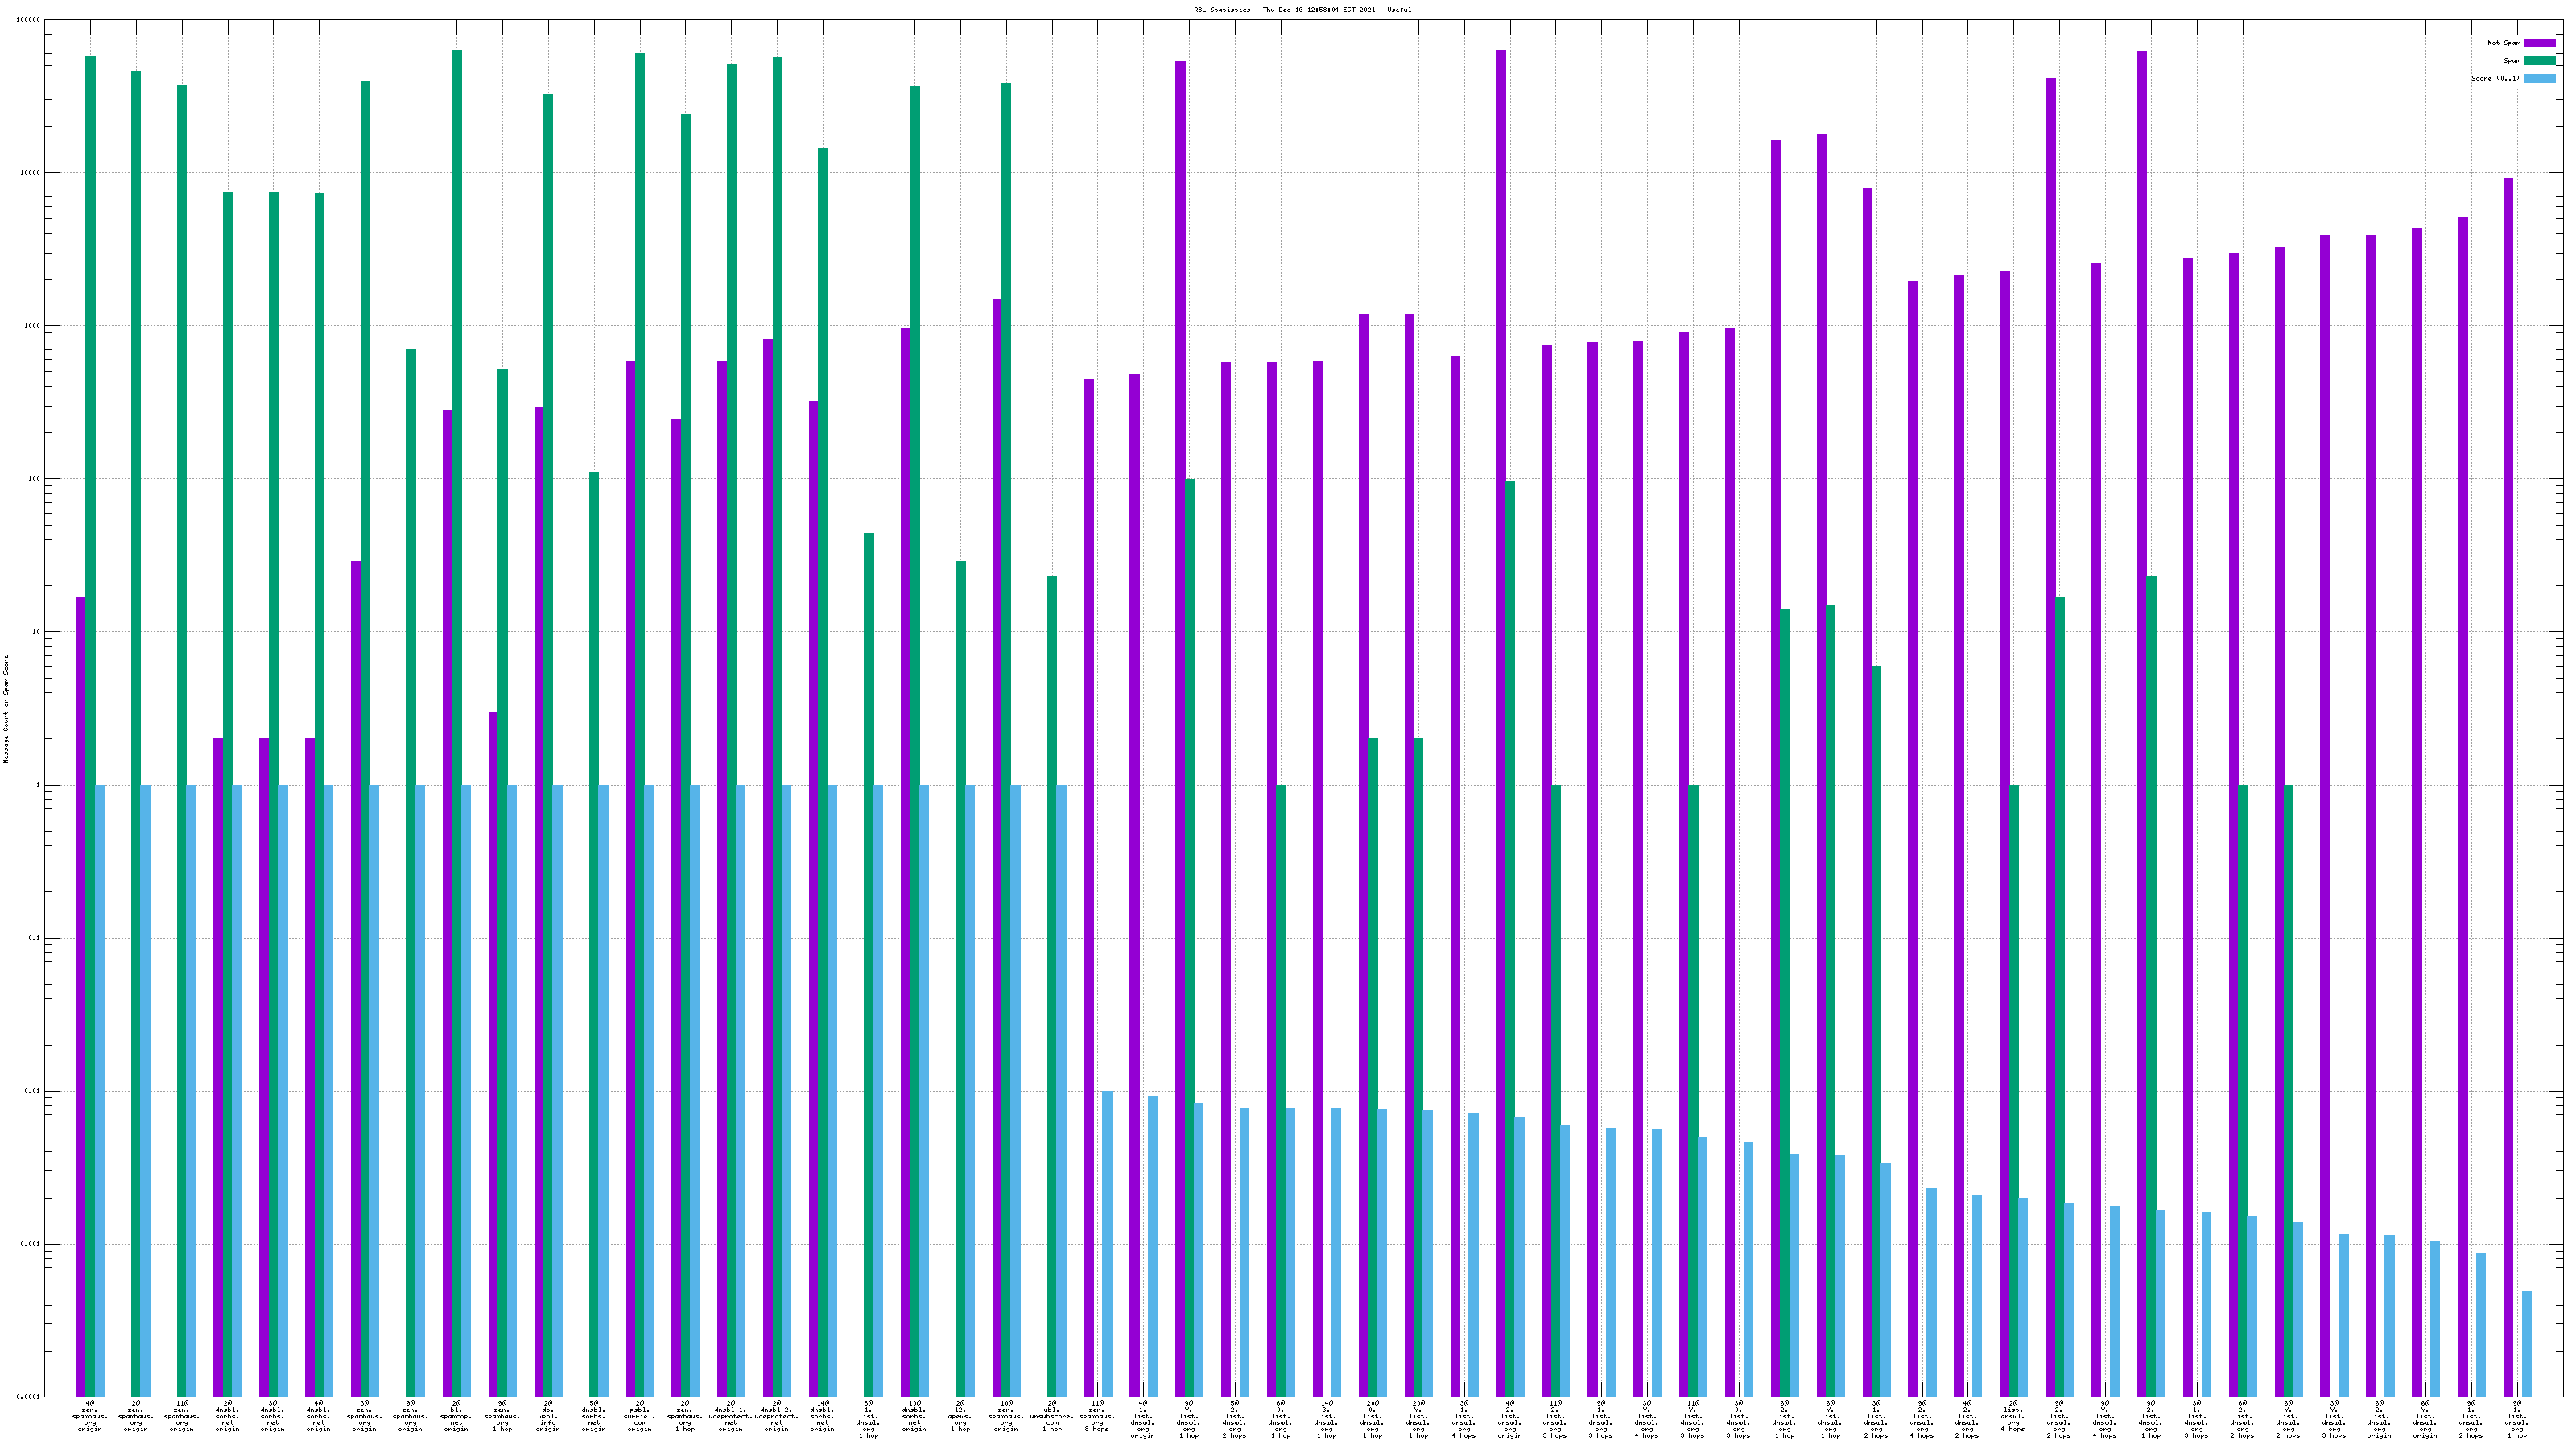Click the 100000 y-axis tick label

pos(29,20)
